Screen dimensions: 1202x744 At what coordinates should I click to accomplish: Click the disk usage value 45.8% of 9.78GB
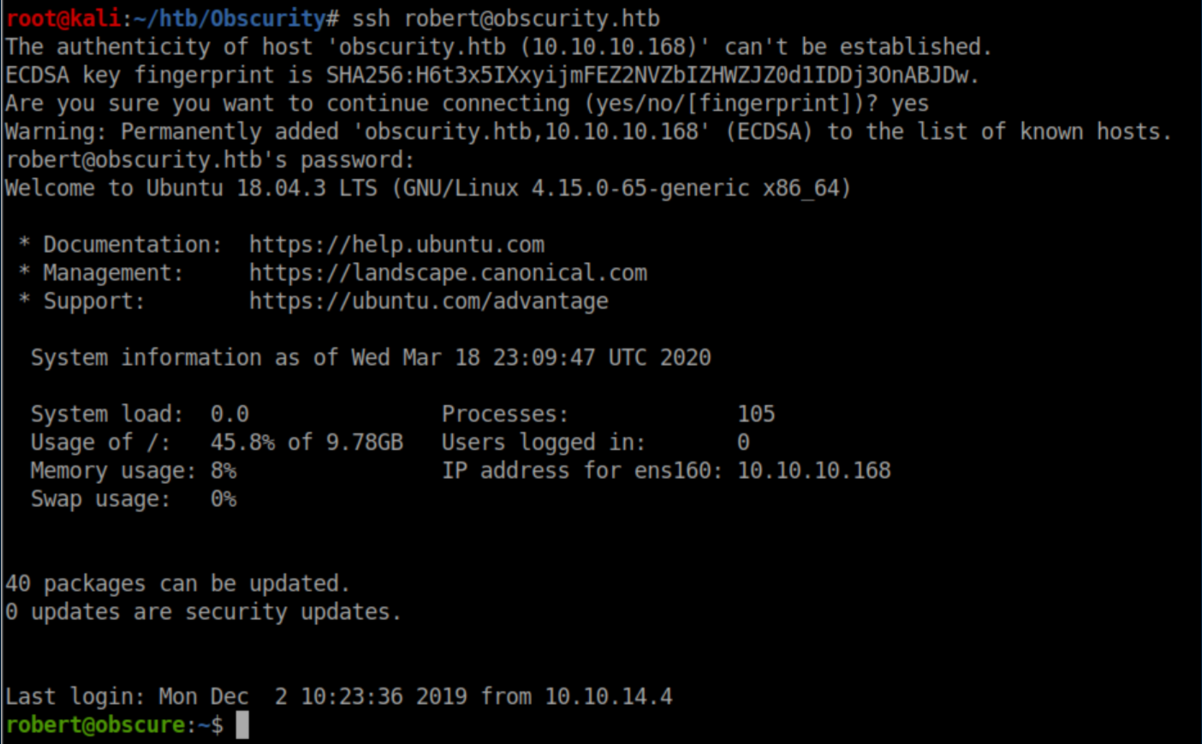point(306,442)
